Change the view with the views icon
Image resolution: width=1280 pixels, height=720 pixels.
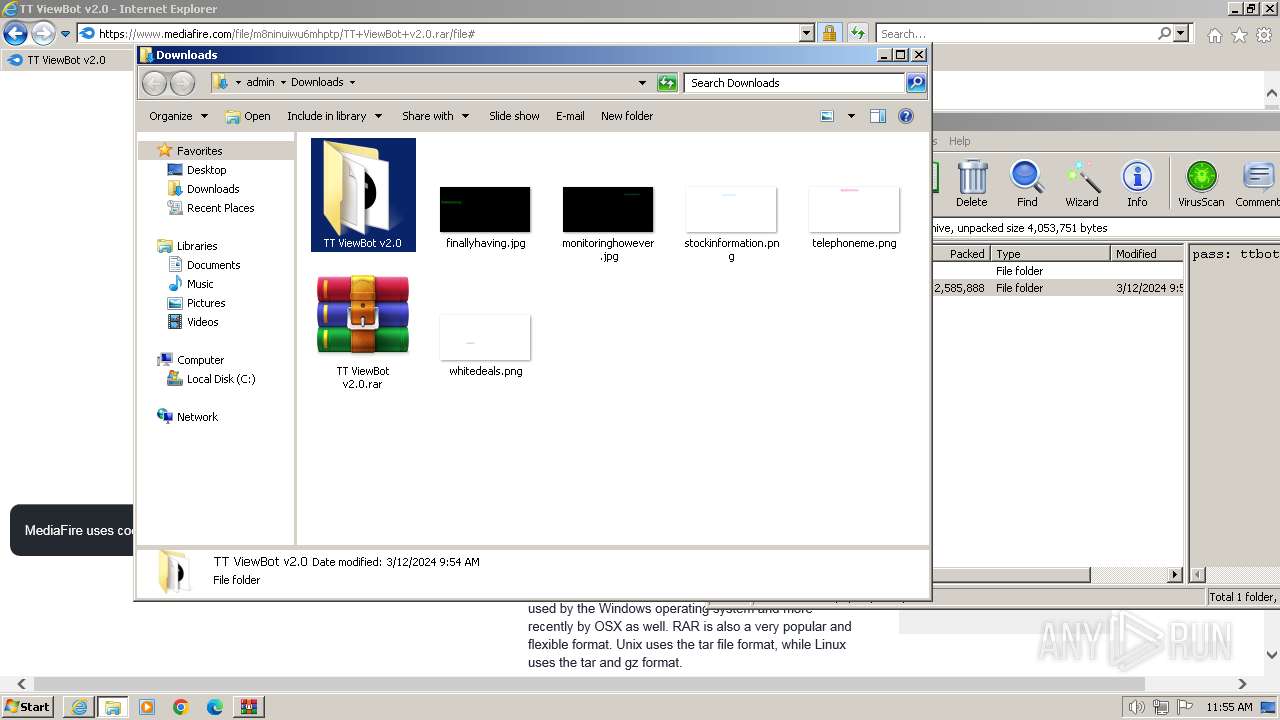coord(827,116)
